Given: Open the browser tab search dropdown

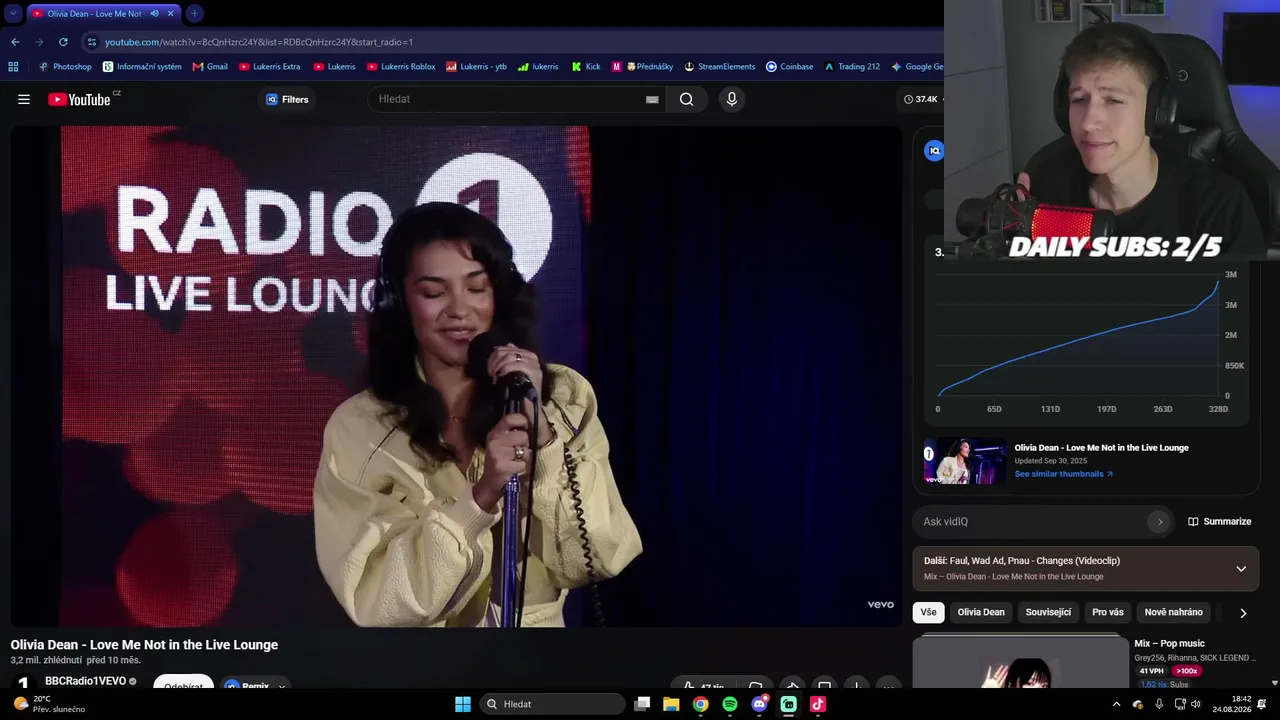Looking at the screenshot, I should click(x=13, y=13).
